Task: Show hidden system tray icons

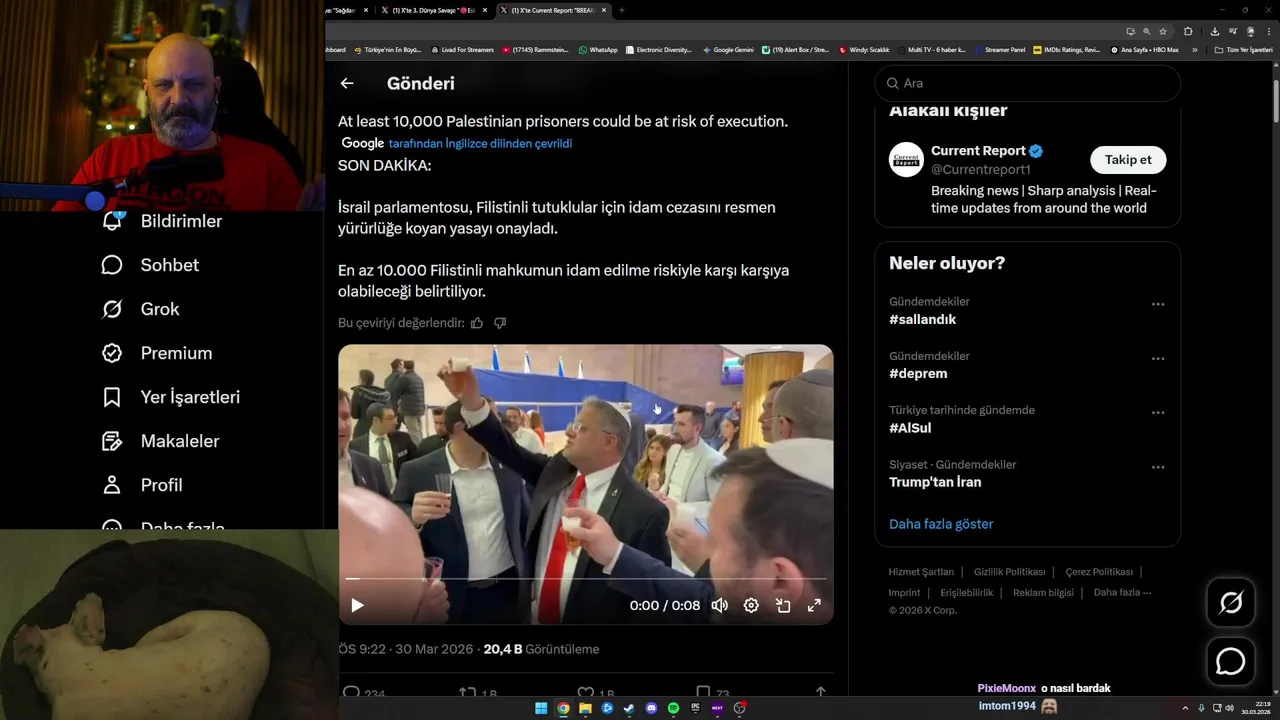Action: (x=1185, y=708)
